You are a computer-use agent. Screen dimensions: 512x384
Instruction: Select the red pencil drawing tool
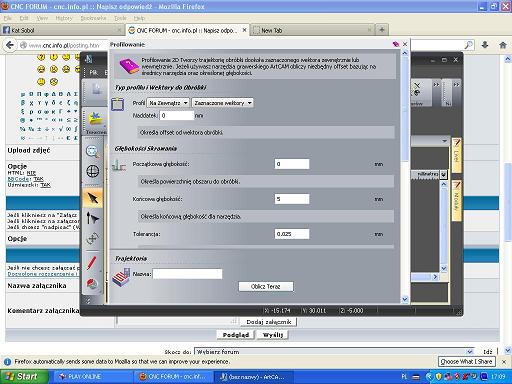(92, 263)
